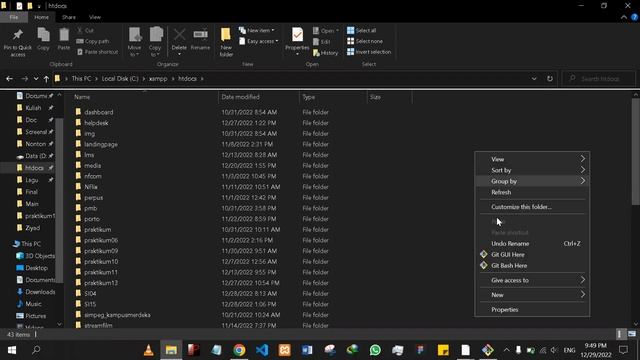640x360 pixels.
Task: Open recent locations dropdown arrow
Action: coord(36,78)
